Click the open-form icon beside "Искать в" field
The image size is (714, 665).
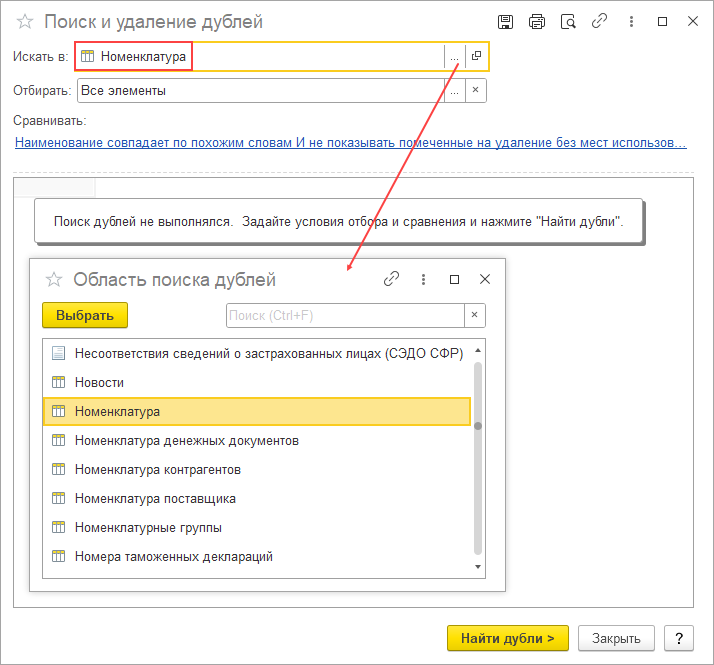click(x=476, y=56)
